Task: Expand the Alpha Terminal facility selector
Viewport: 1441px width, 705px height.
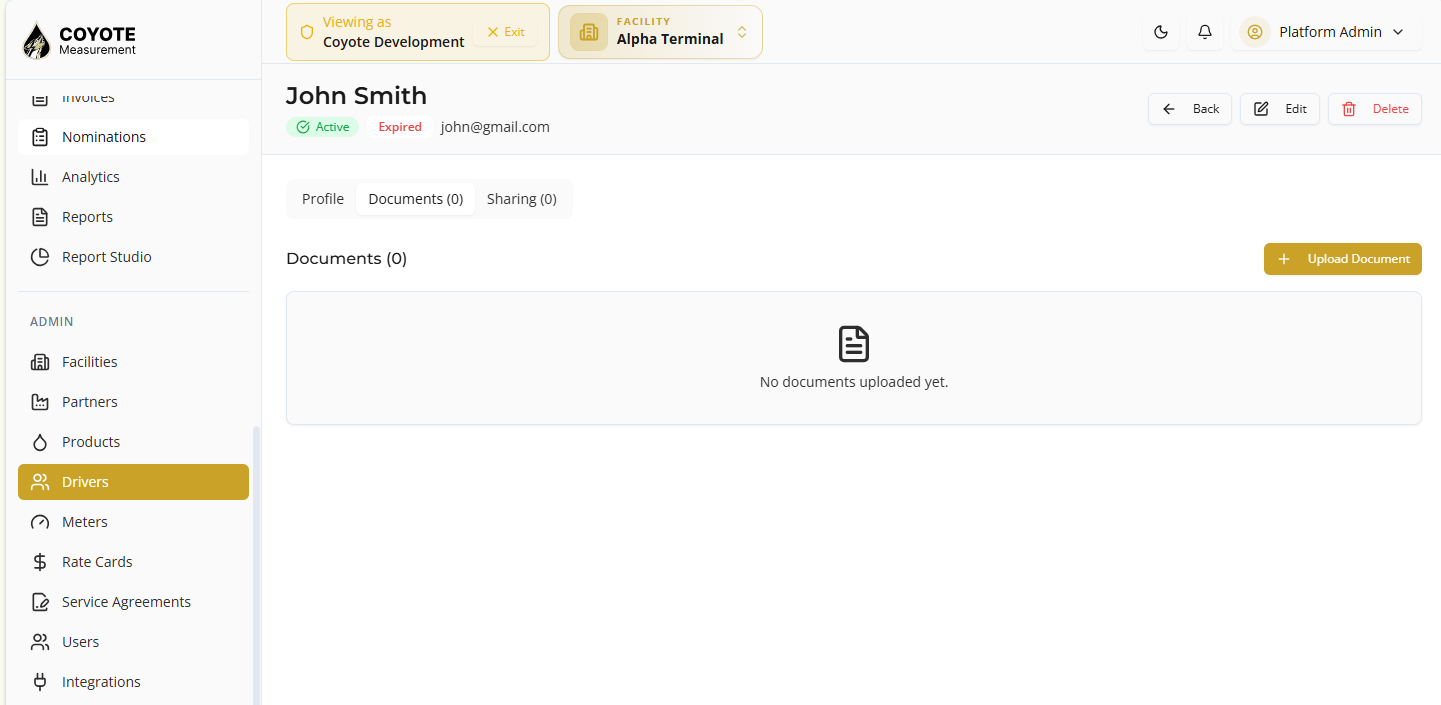Action: tap(660, 32)
